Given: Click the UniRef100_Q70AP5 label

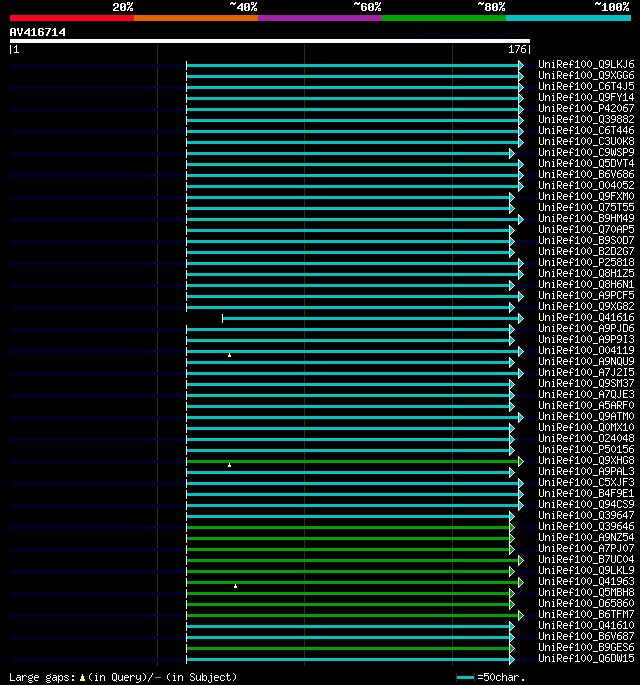Looking at the screenshot, I should click(586, 229).
